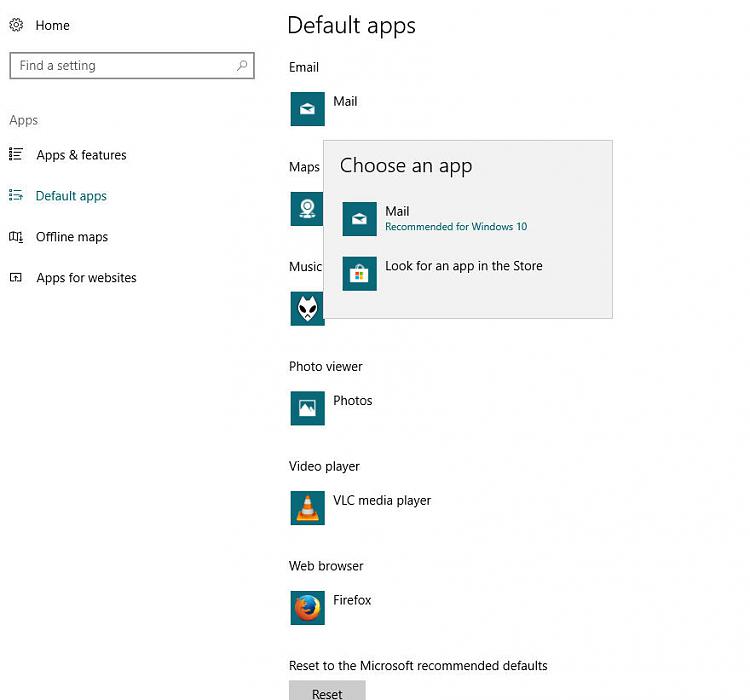The width and height of the screenshot is (750, 700).
Task: Open the Home settings page
Action: tap(52, 25)
